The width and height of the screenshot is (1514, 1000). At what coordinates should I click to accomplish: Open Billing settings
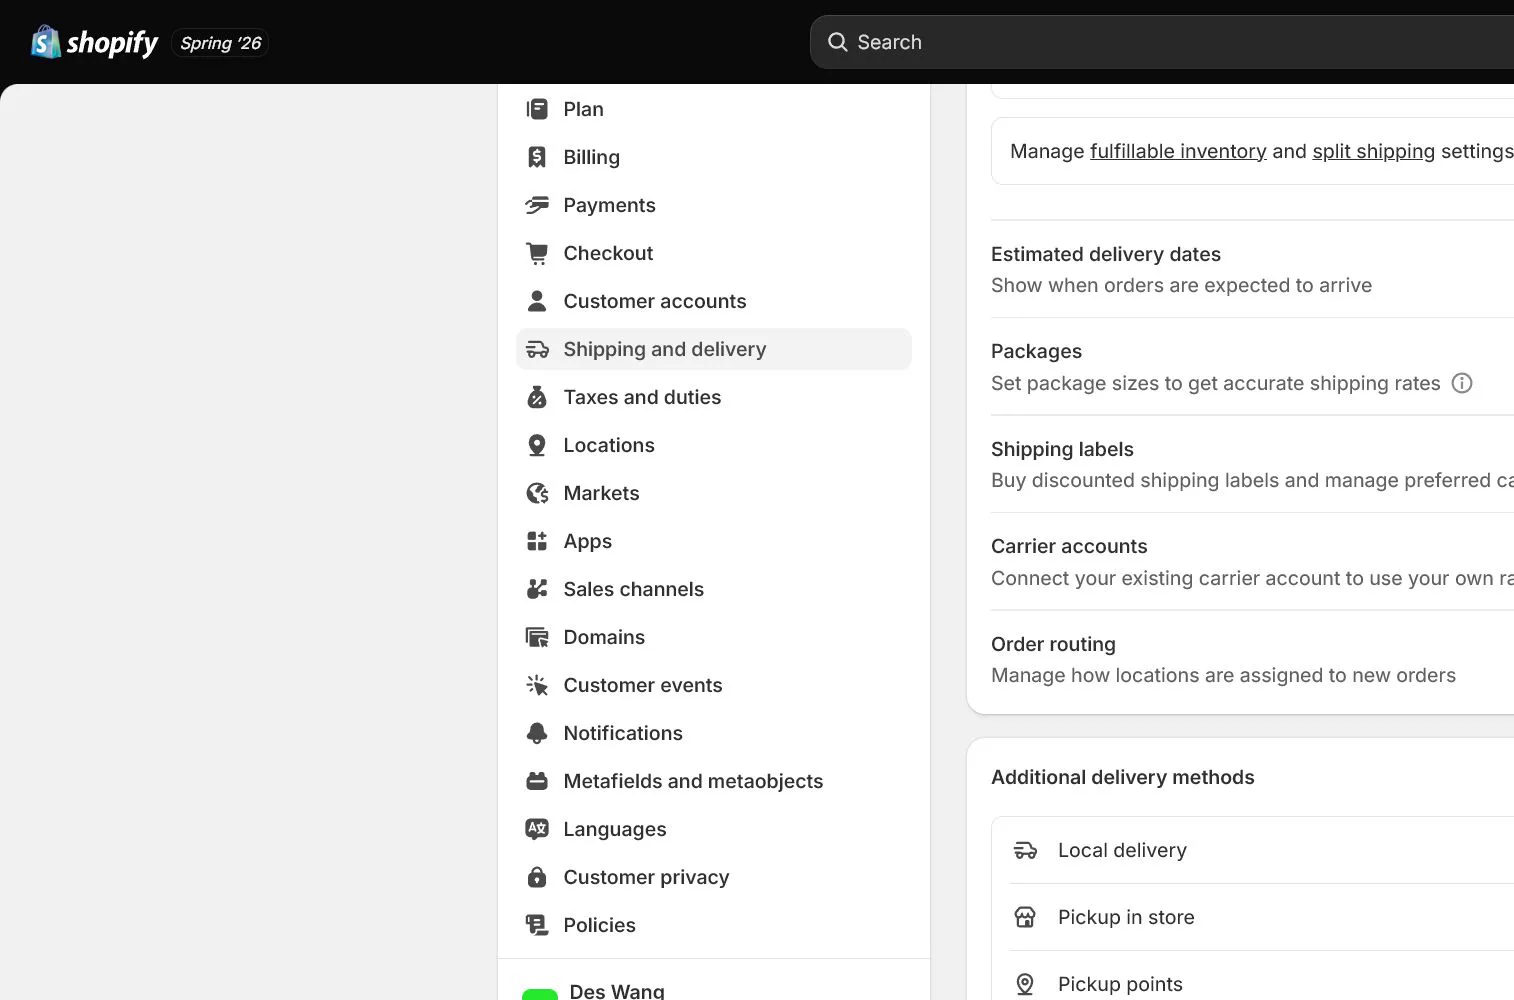tap(714, 157)
